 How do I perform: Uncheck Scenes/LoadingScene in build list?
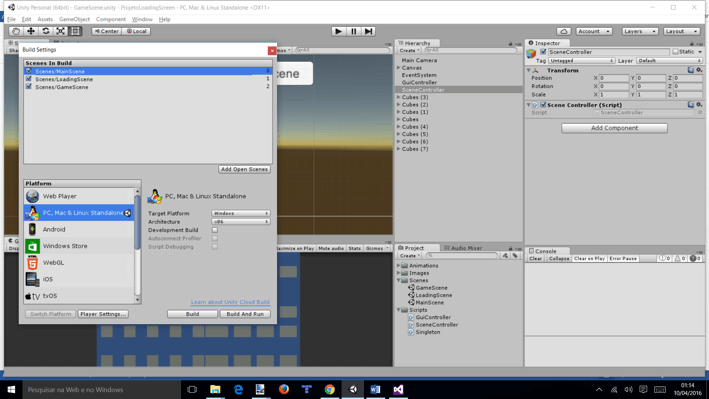pos(29,79)
